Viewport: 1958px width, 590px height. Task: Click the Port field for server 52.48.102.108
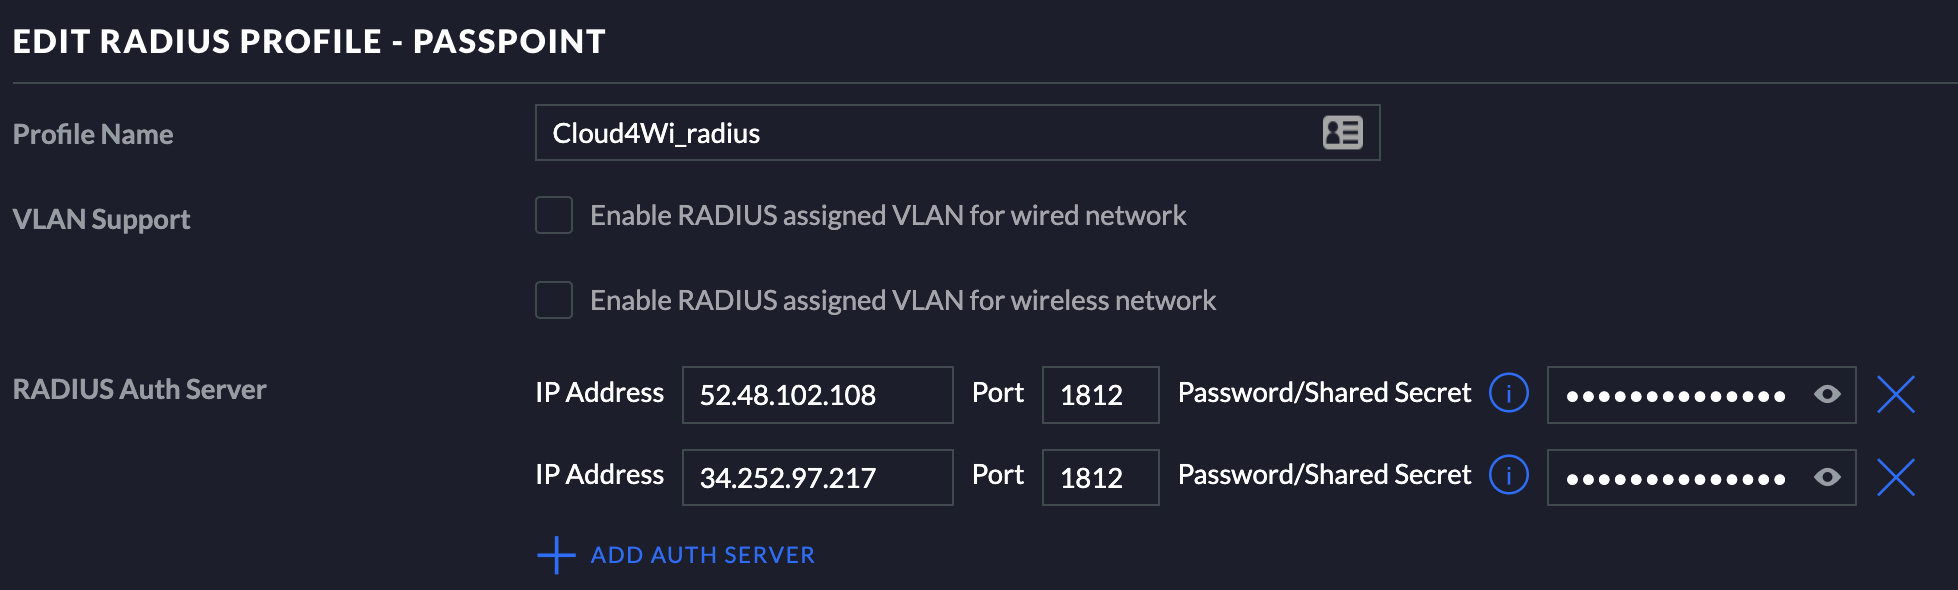(1100, 395)
